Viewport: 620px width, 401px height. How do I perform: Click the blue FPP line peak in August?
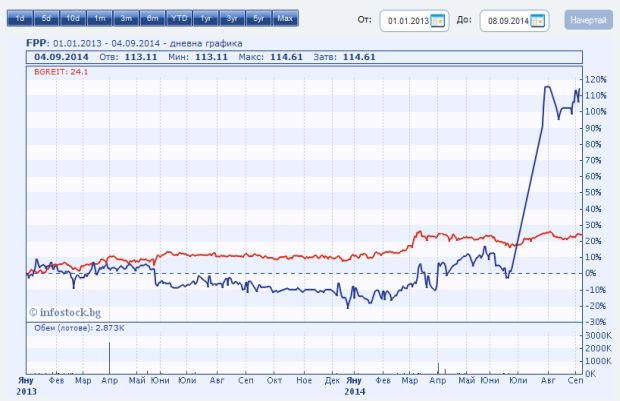[x=548, y=87]
